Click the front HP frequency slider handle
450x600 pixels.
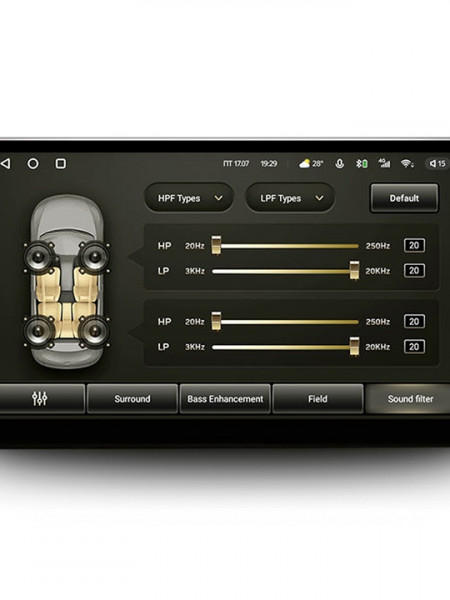(216, 245)
